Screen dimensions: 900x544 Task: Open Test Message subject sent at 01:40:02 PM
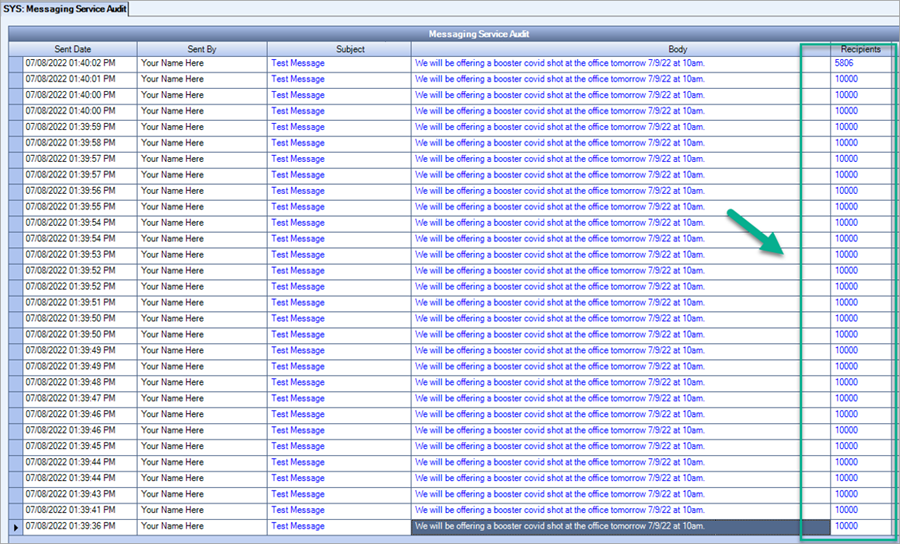(298, 63)
